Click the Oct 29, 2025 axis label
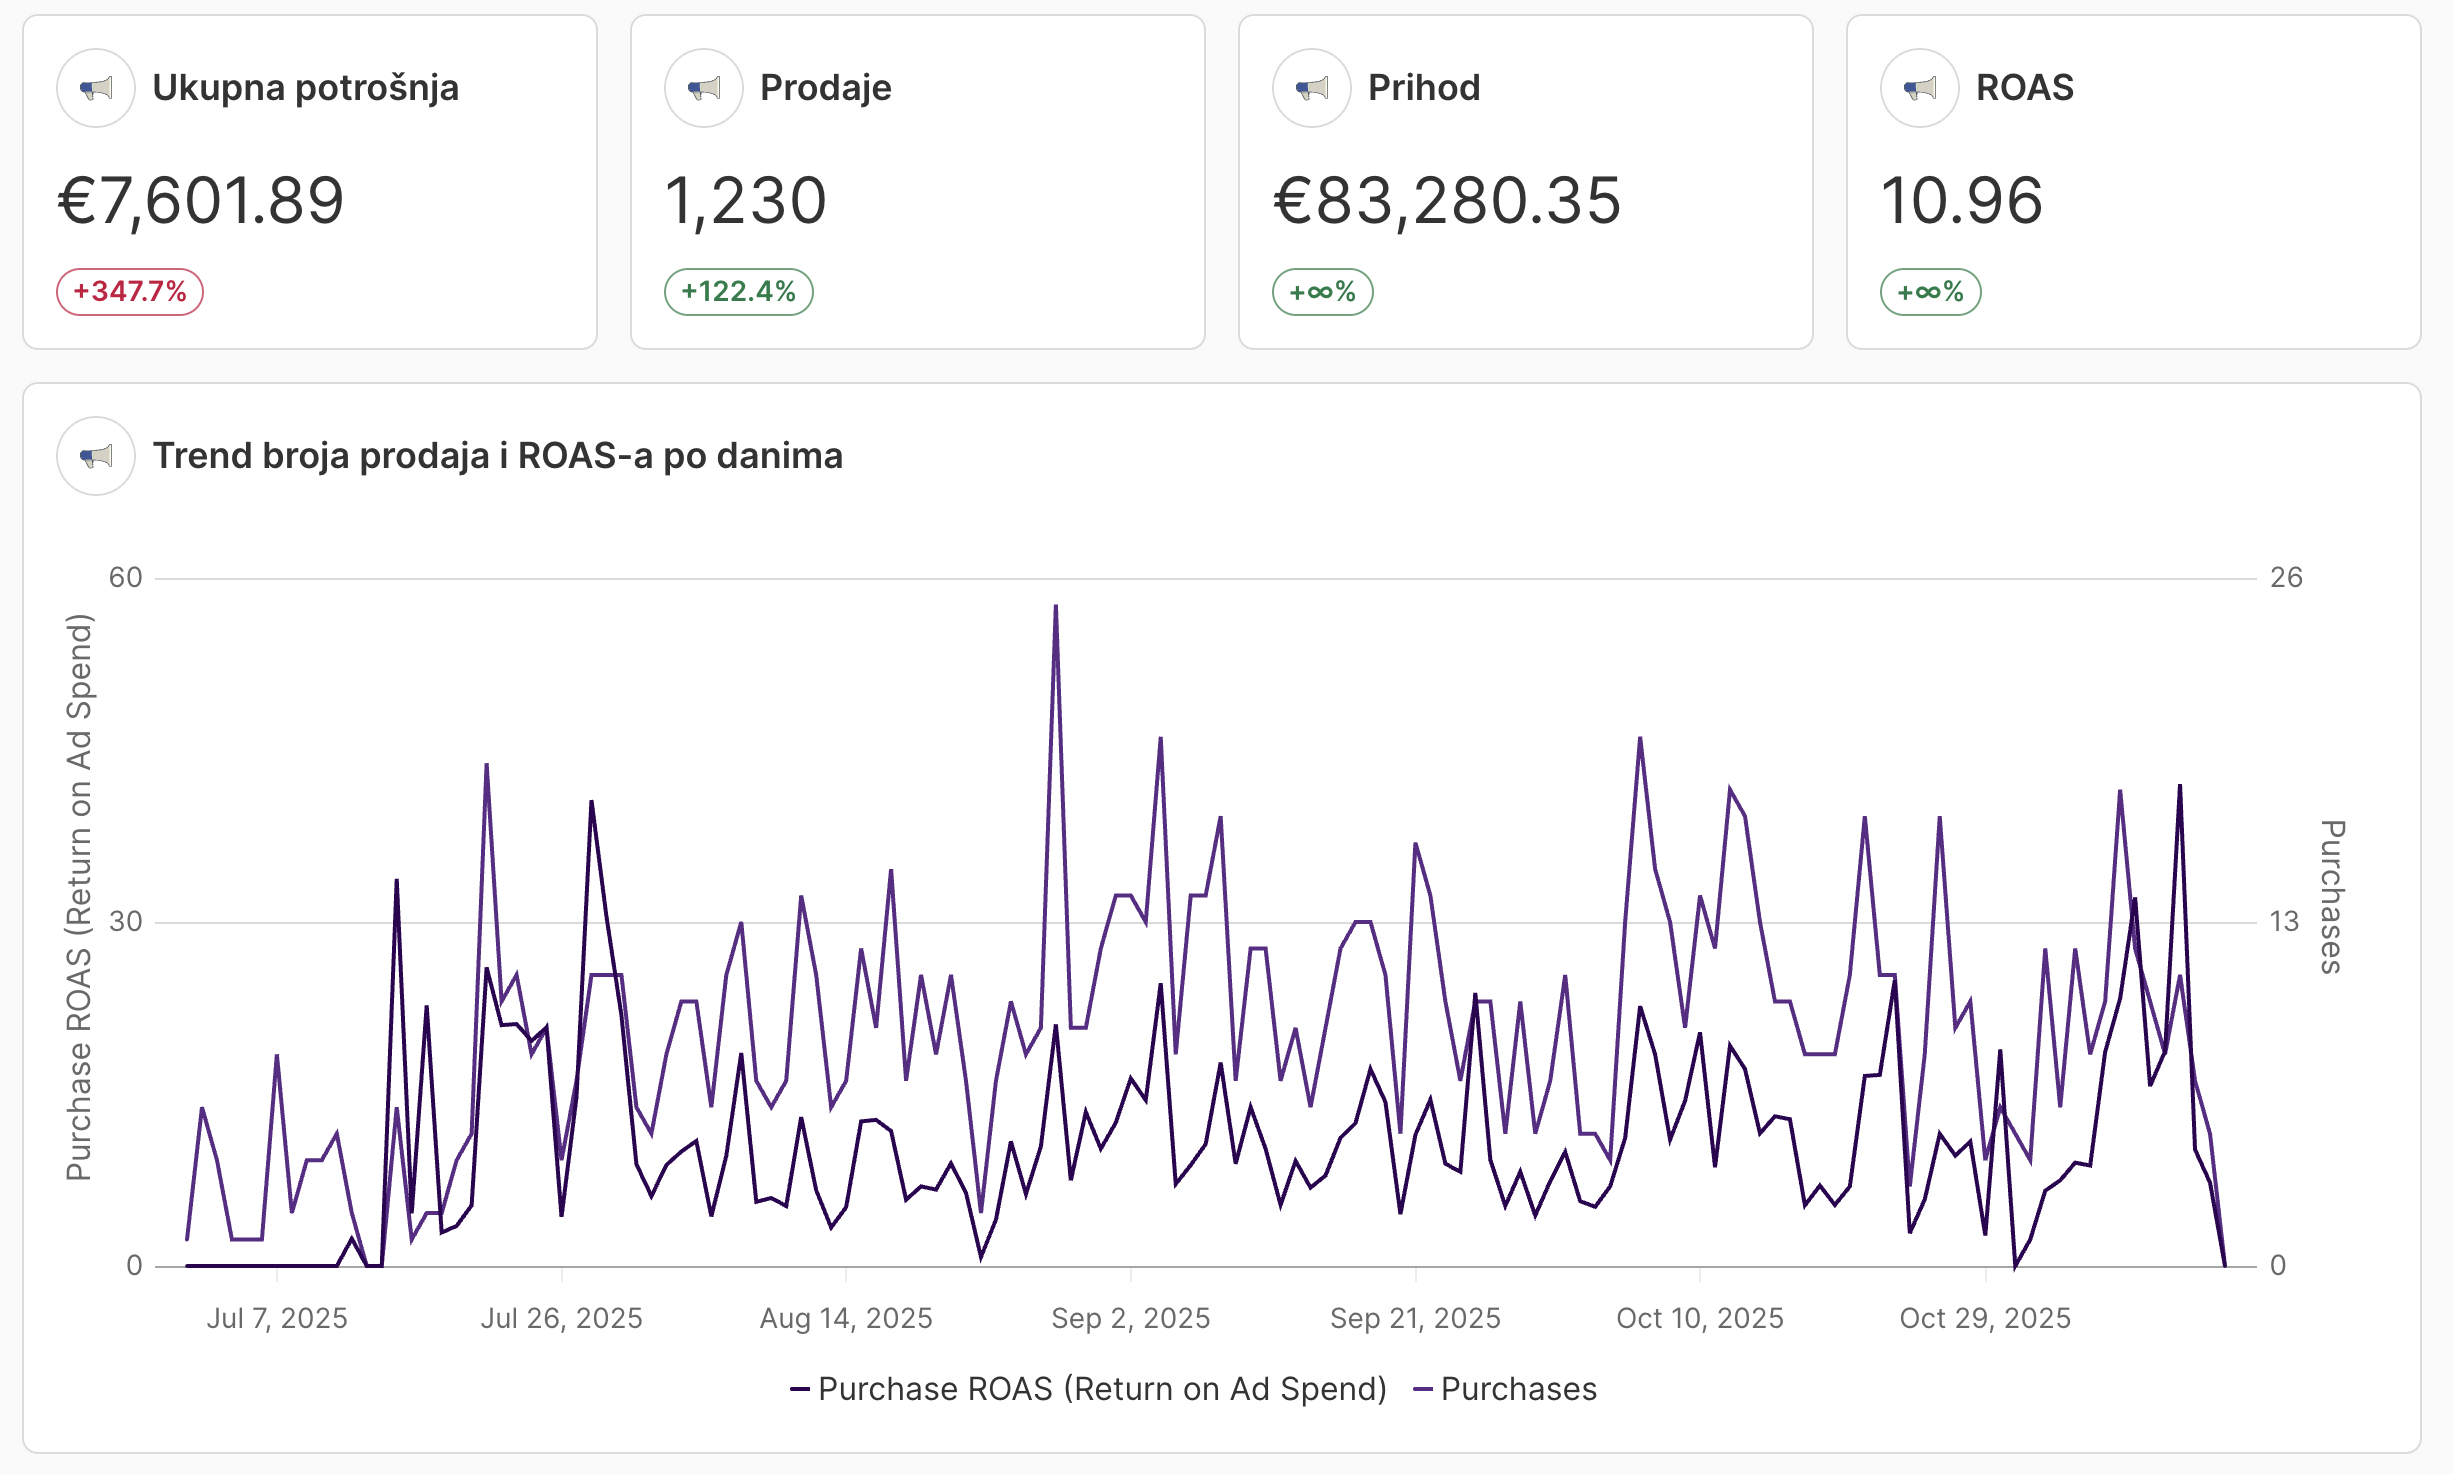Screen dimensions: 2454x1474 [x=1985, y=1318]
